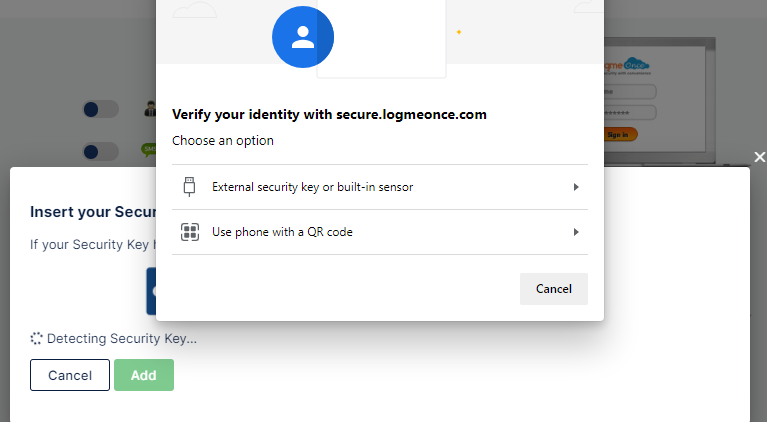Select External security key or built-in sensor
767x422 pixels.
(380, 187)
